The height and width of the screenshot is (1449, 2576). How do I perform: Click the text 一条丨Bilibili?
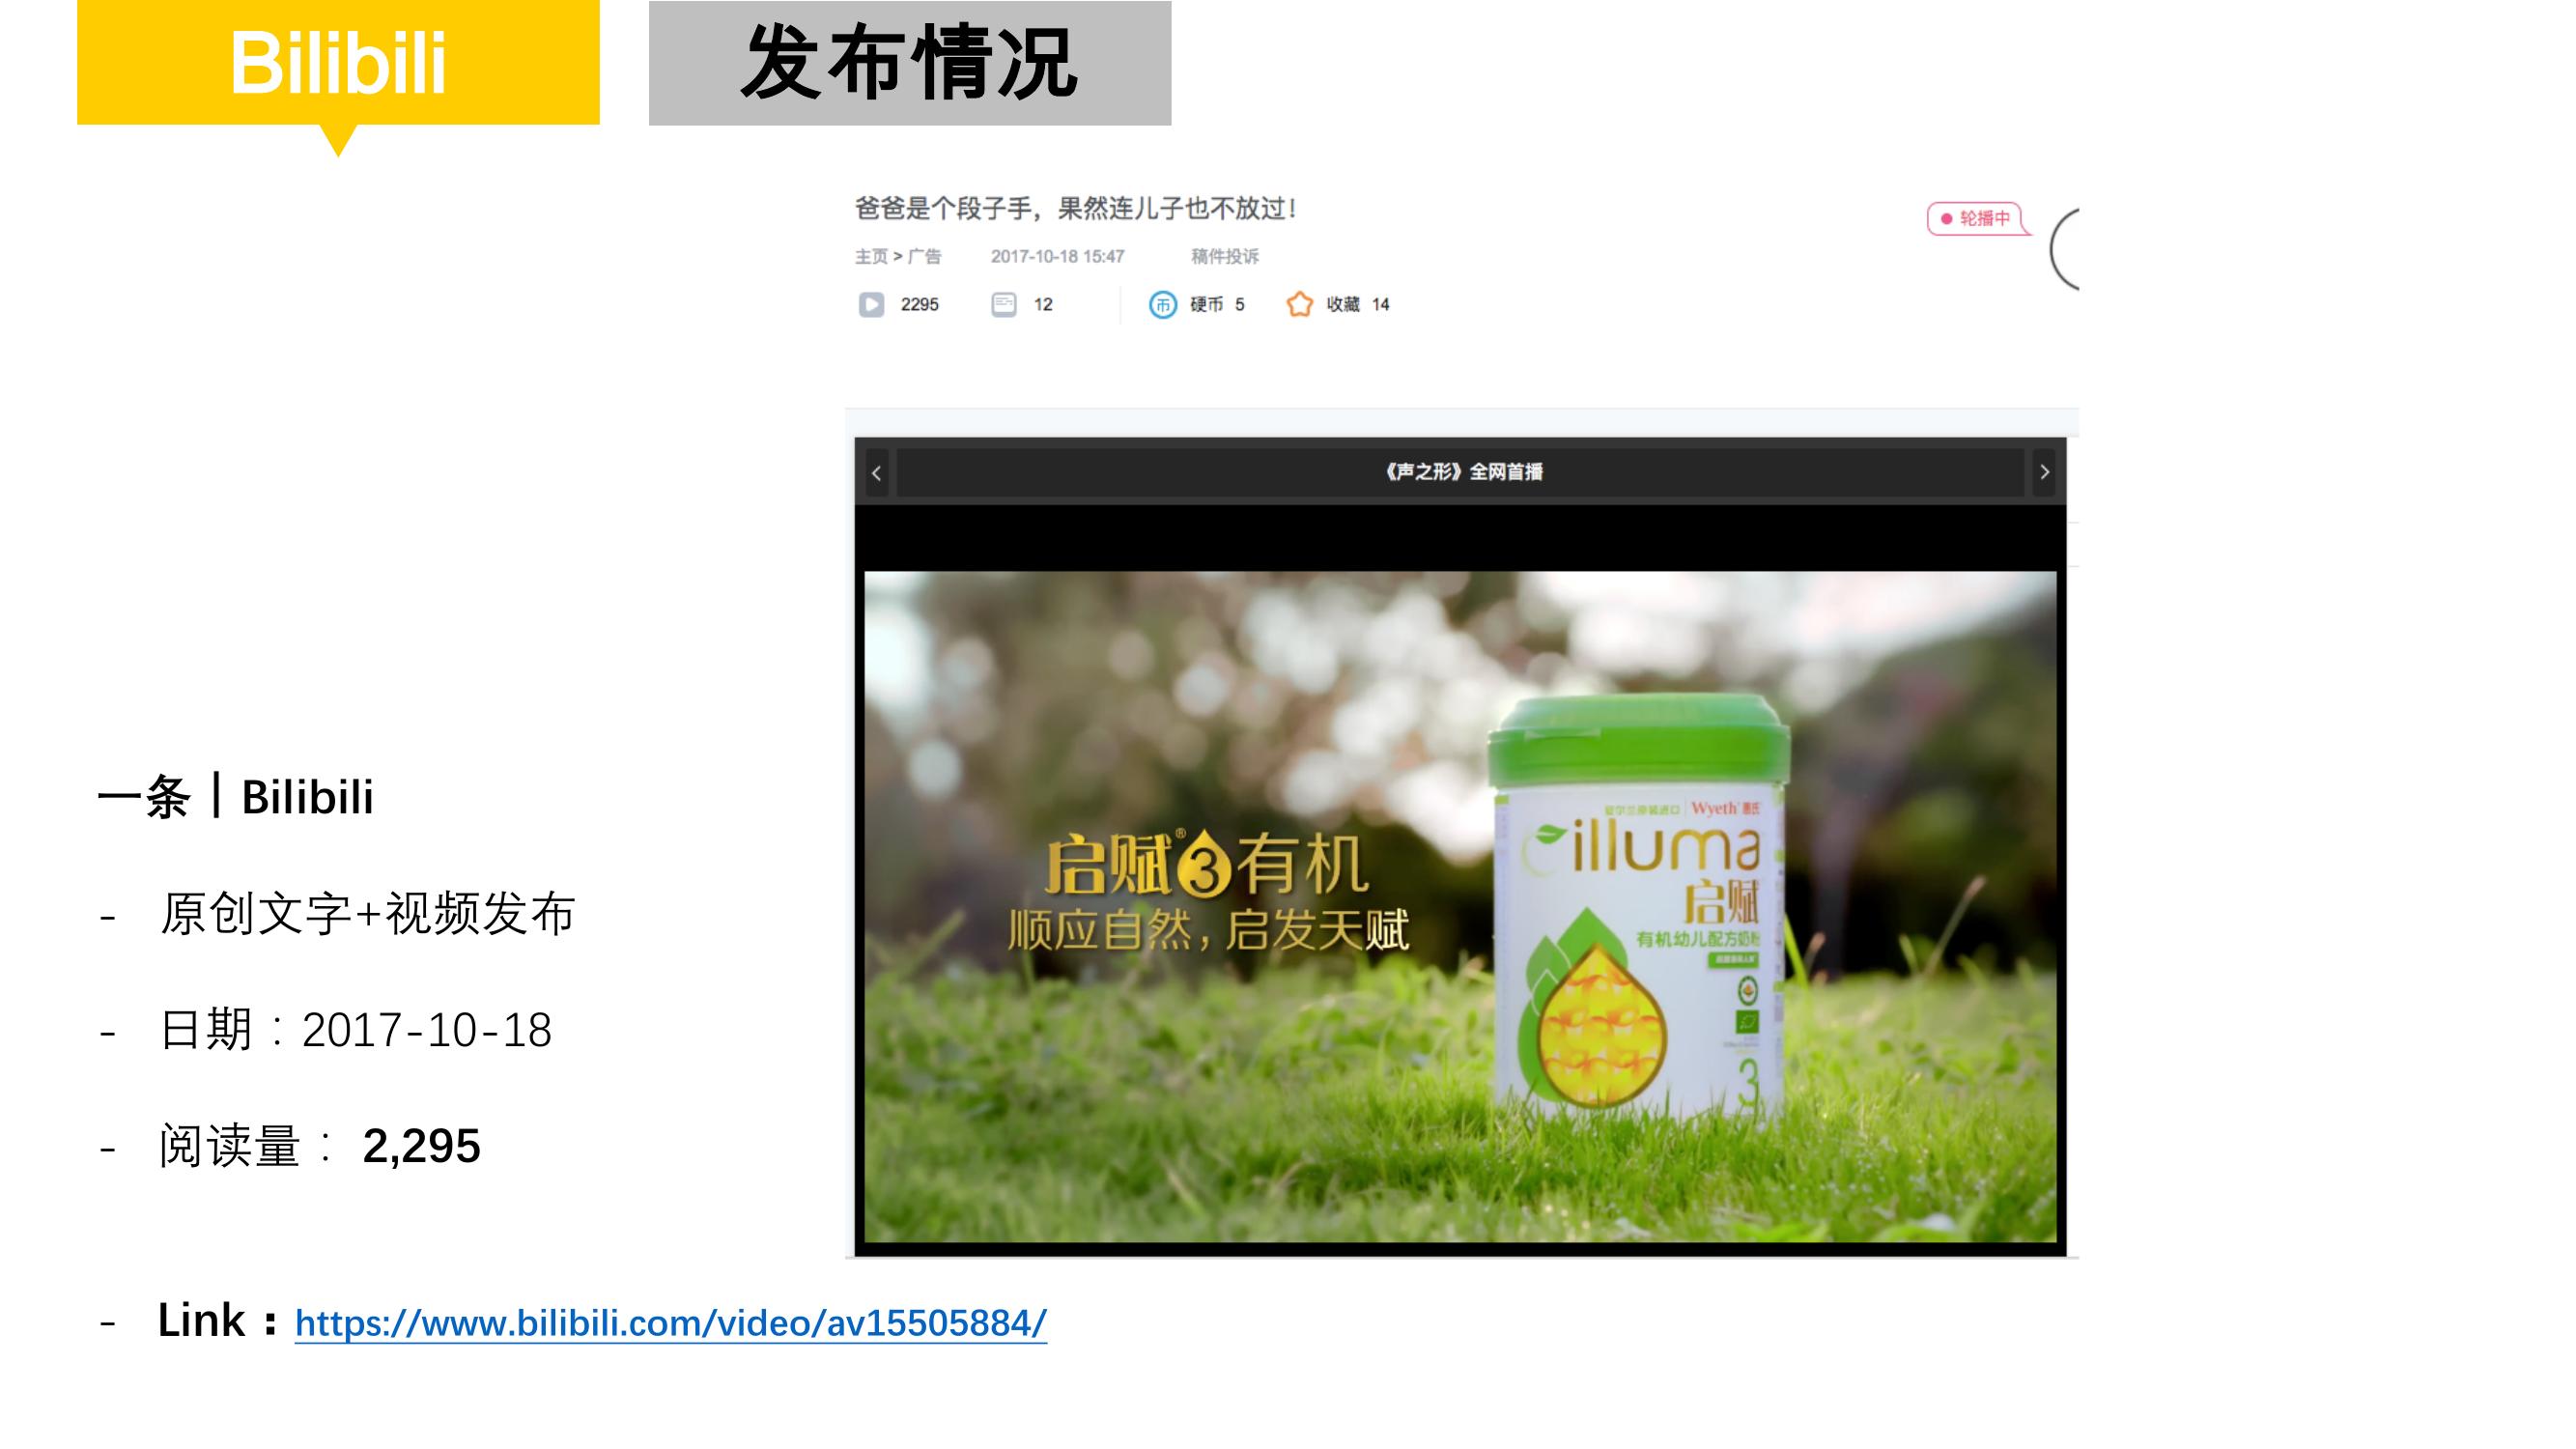tap(236, 798)
